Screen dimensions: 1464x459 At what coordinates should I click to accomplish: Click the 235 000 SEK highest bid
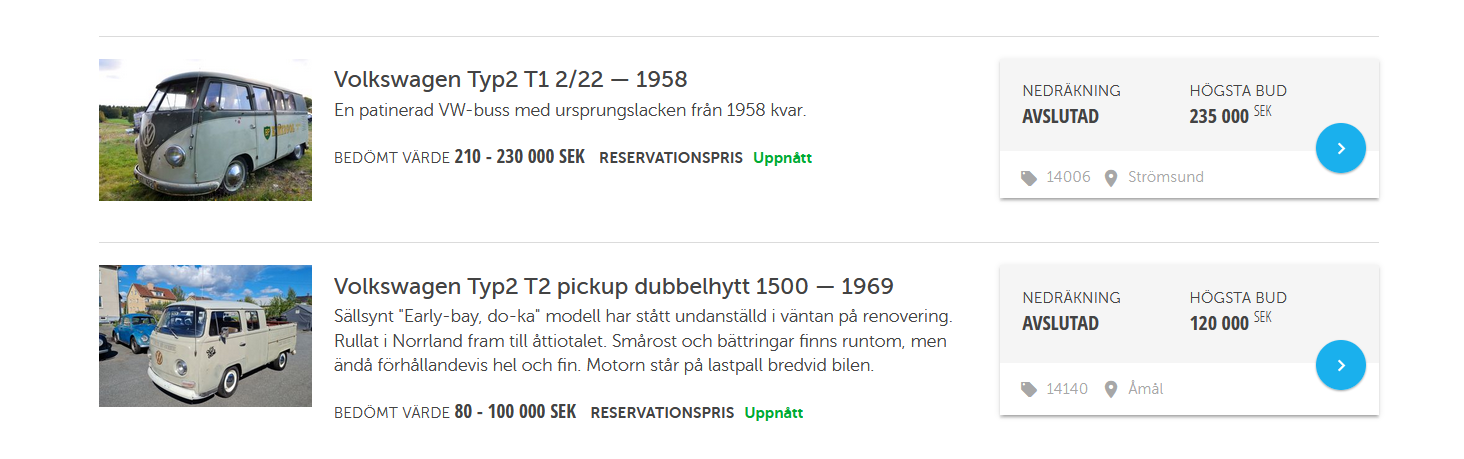[1229, 116]
